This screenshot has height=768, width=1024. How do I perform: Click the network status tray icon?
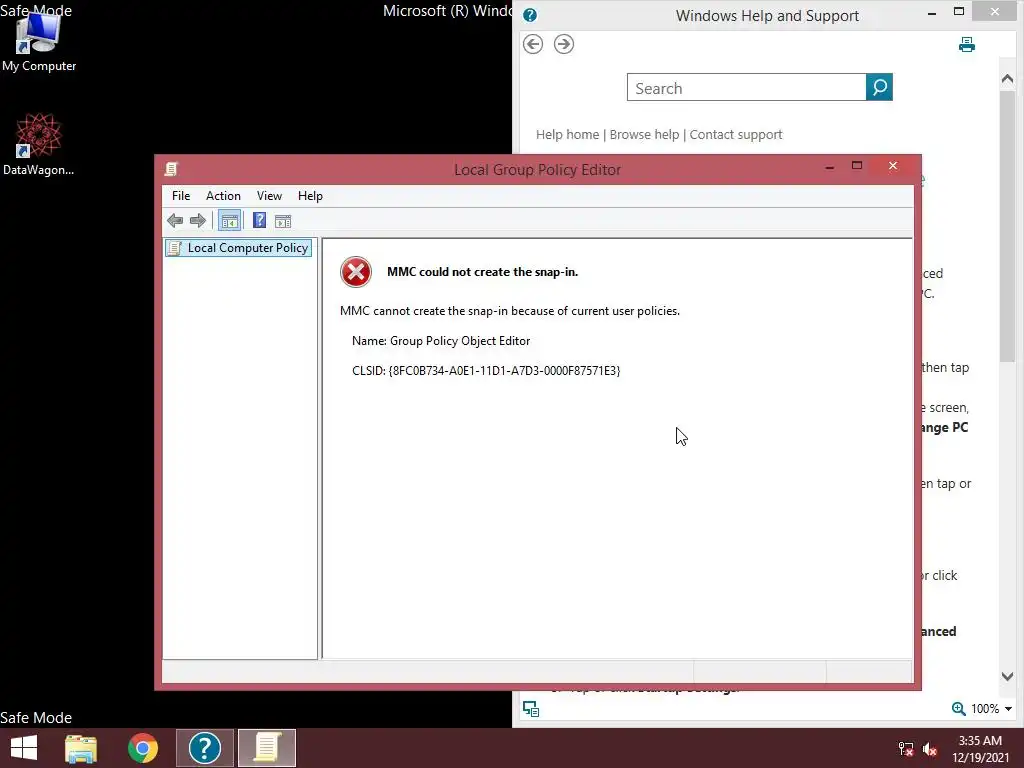(x=906, y=749)
